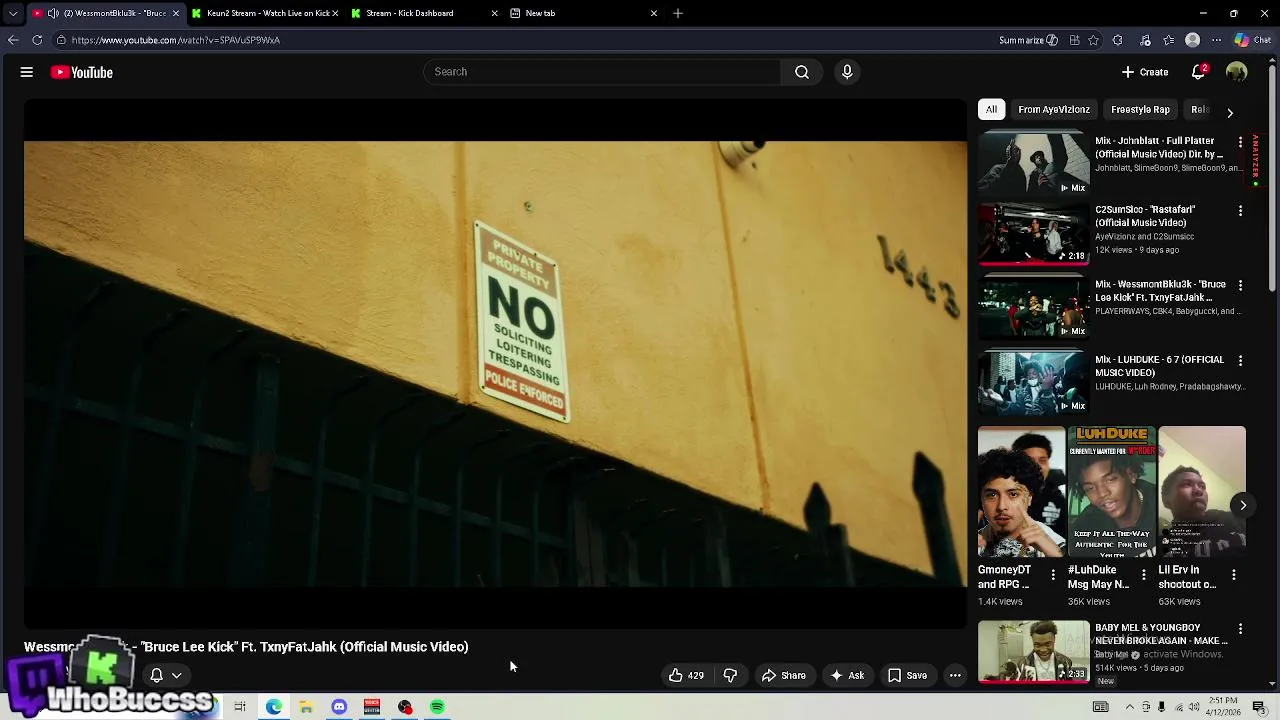The width and height of the screenshot is (1280, 720).
Task: Open options for LUHDUKE 6 7 mix
Action: [x=1241, y=360]
